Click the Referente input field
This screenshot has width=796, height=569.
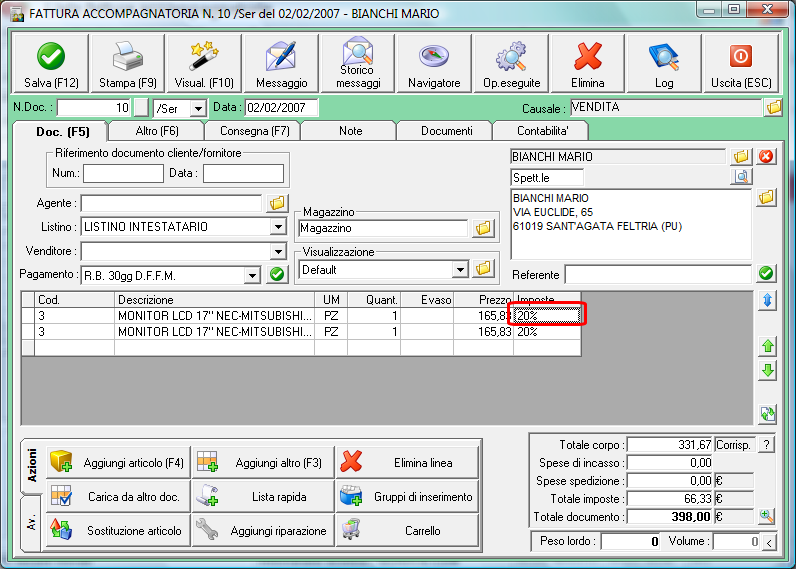658,274
